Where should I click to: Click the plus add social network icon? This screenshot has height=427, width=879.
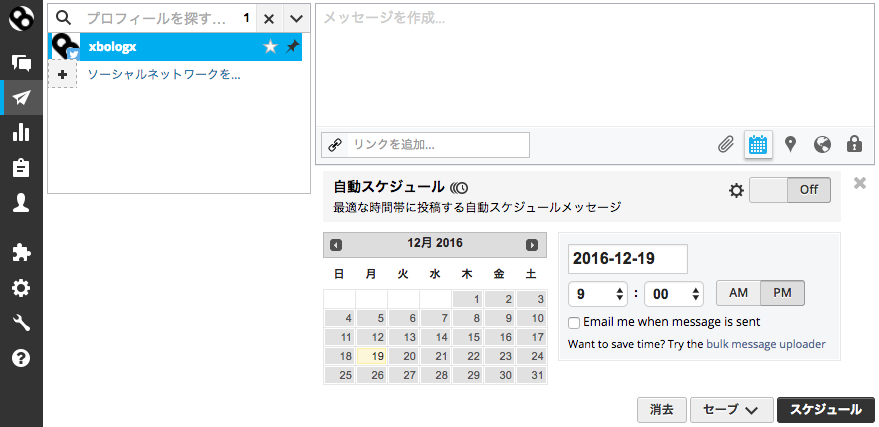click(62, 75)
